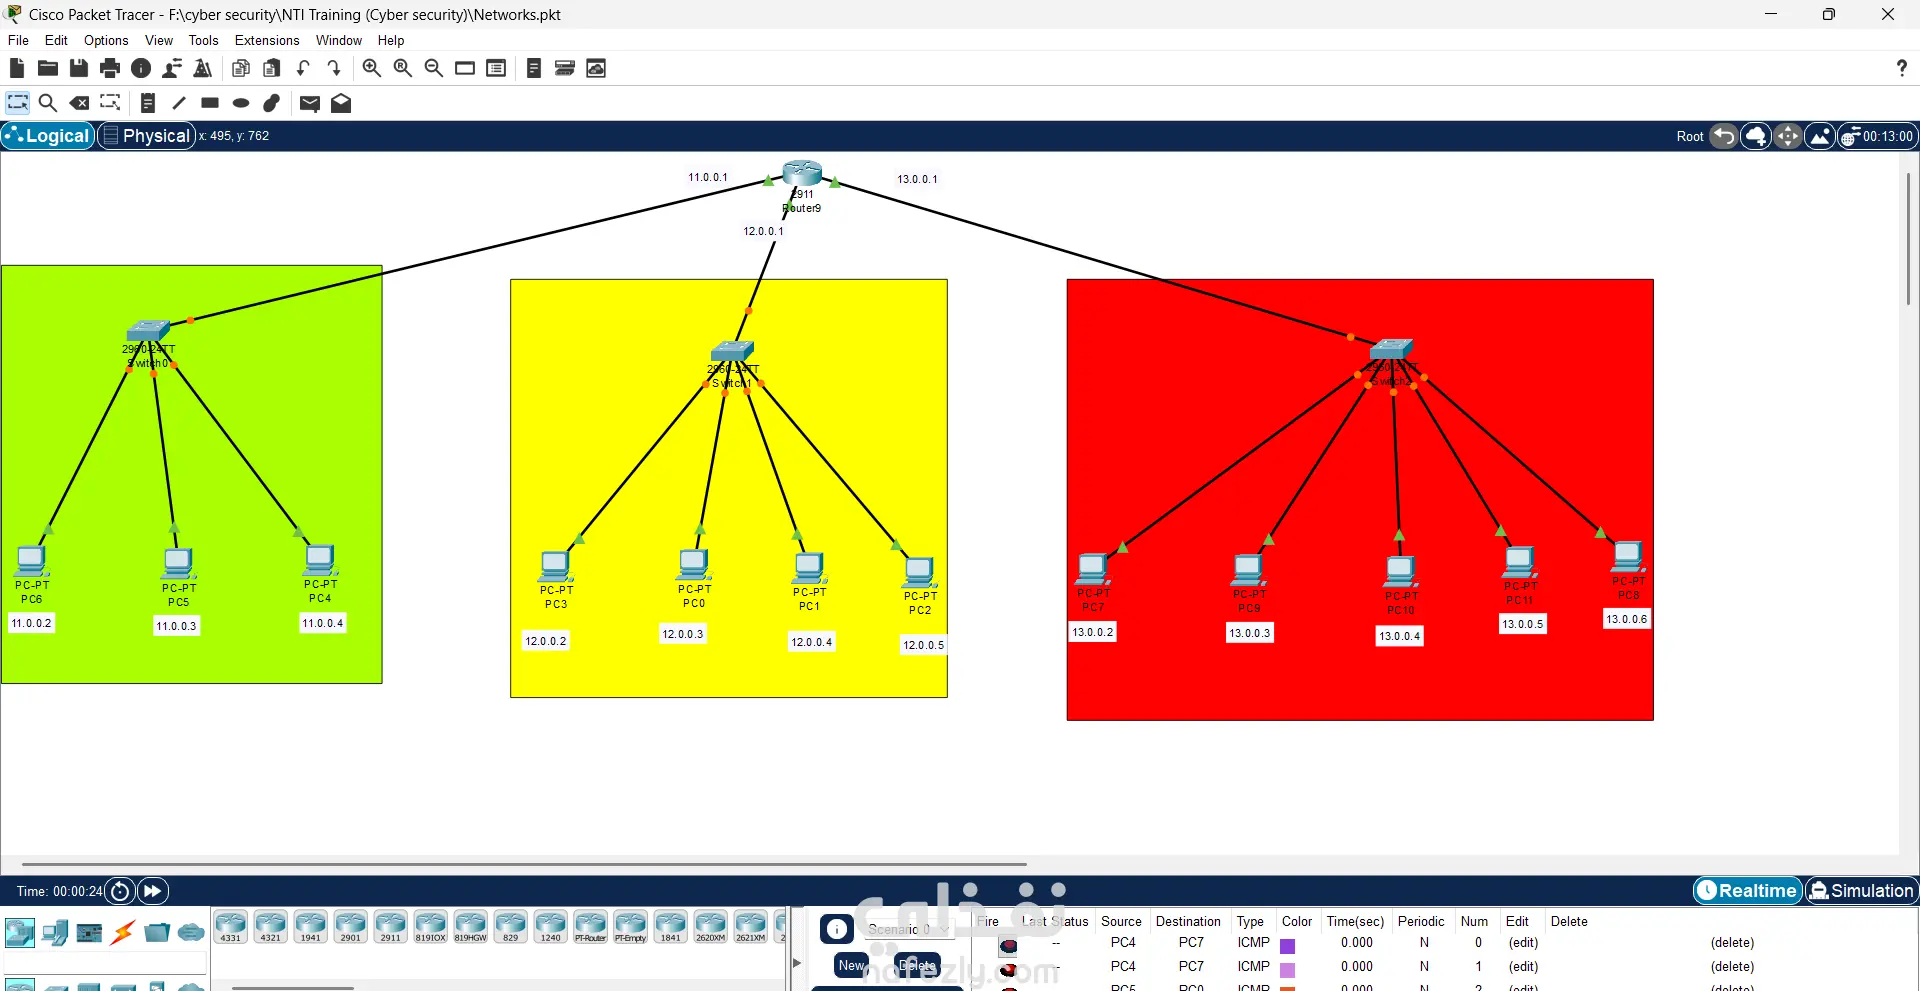Open the Scenario 0 dropdown
The width and height of the screenshot is (1920, 991).
click(908, 929)
